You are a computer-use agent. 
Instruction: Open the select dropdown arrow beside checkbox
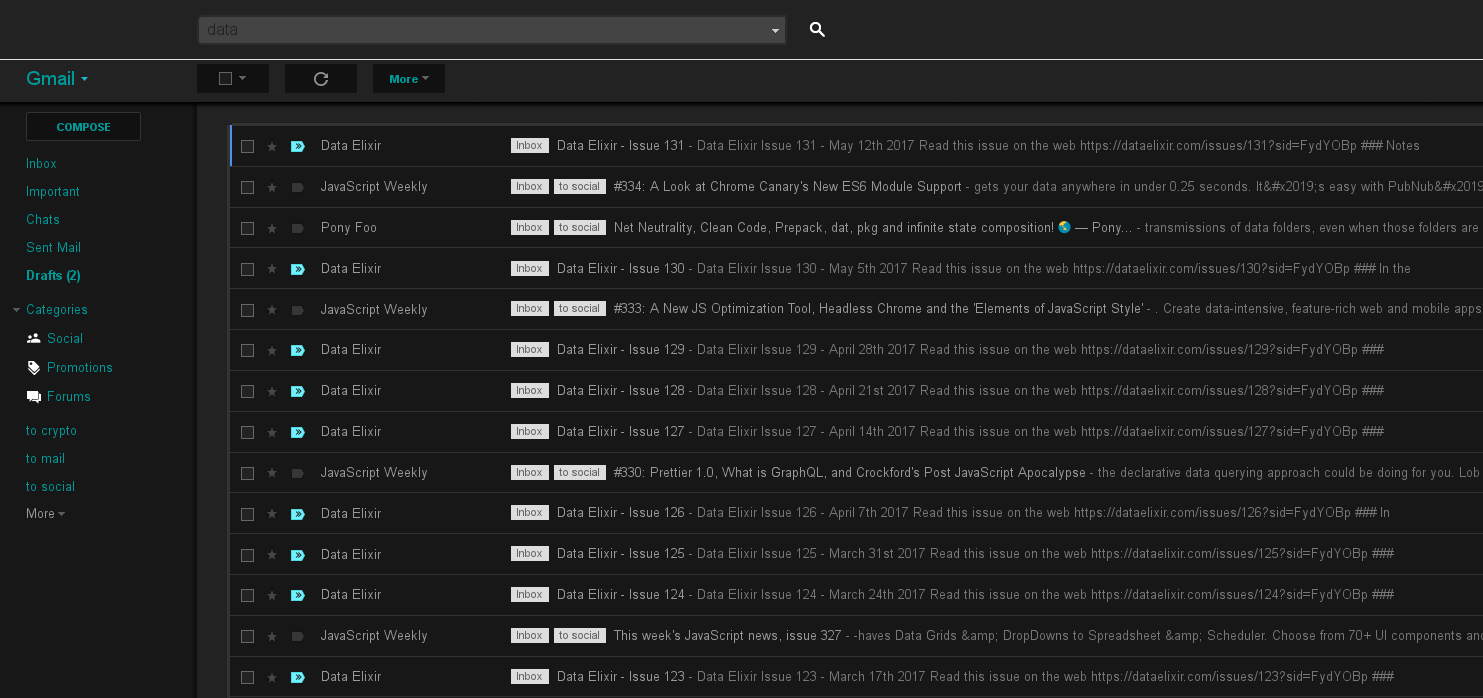click(x=243, y=79)
